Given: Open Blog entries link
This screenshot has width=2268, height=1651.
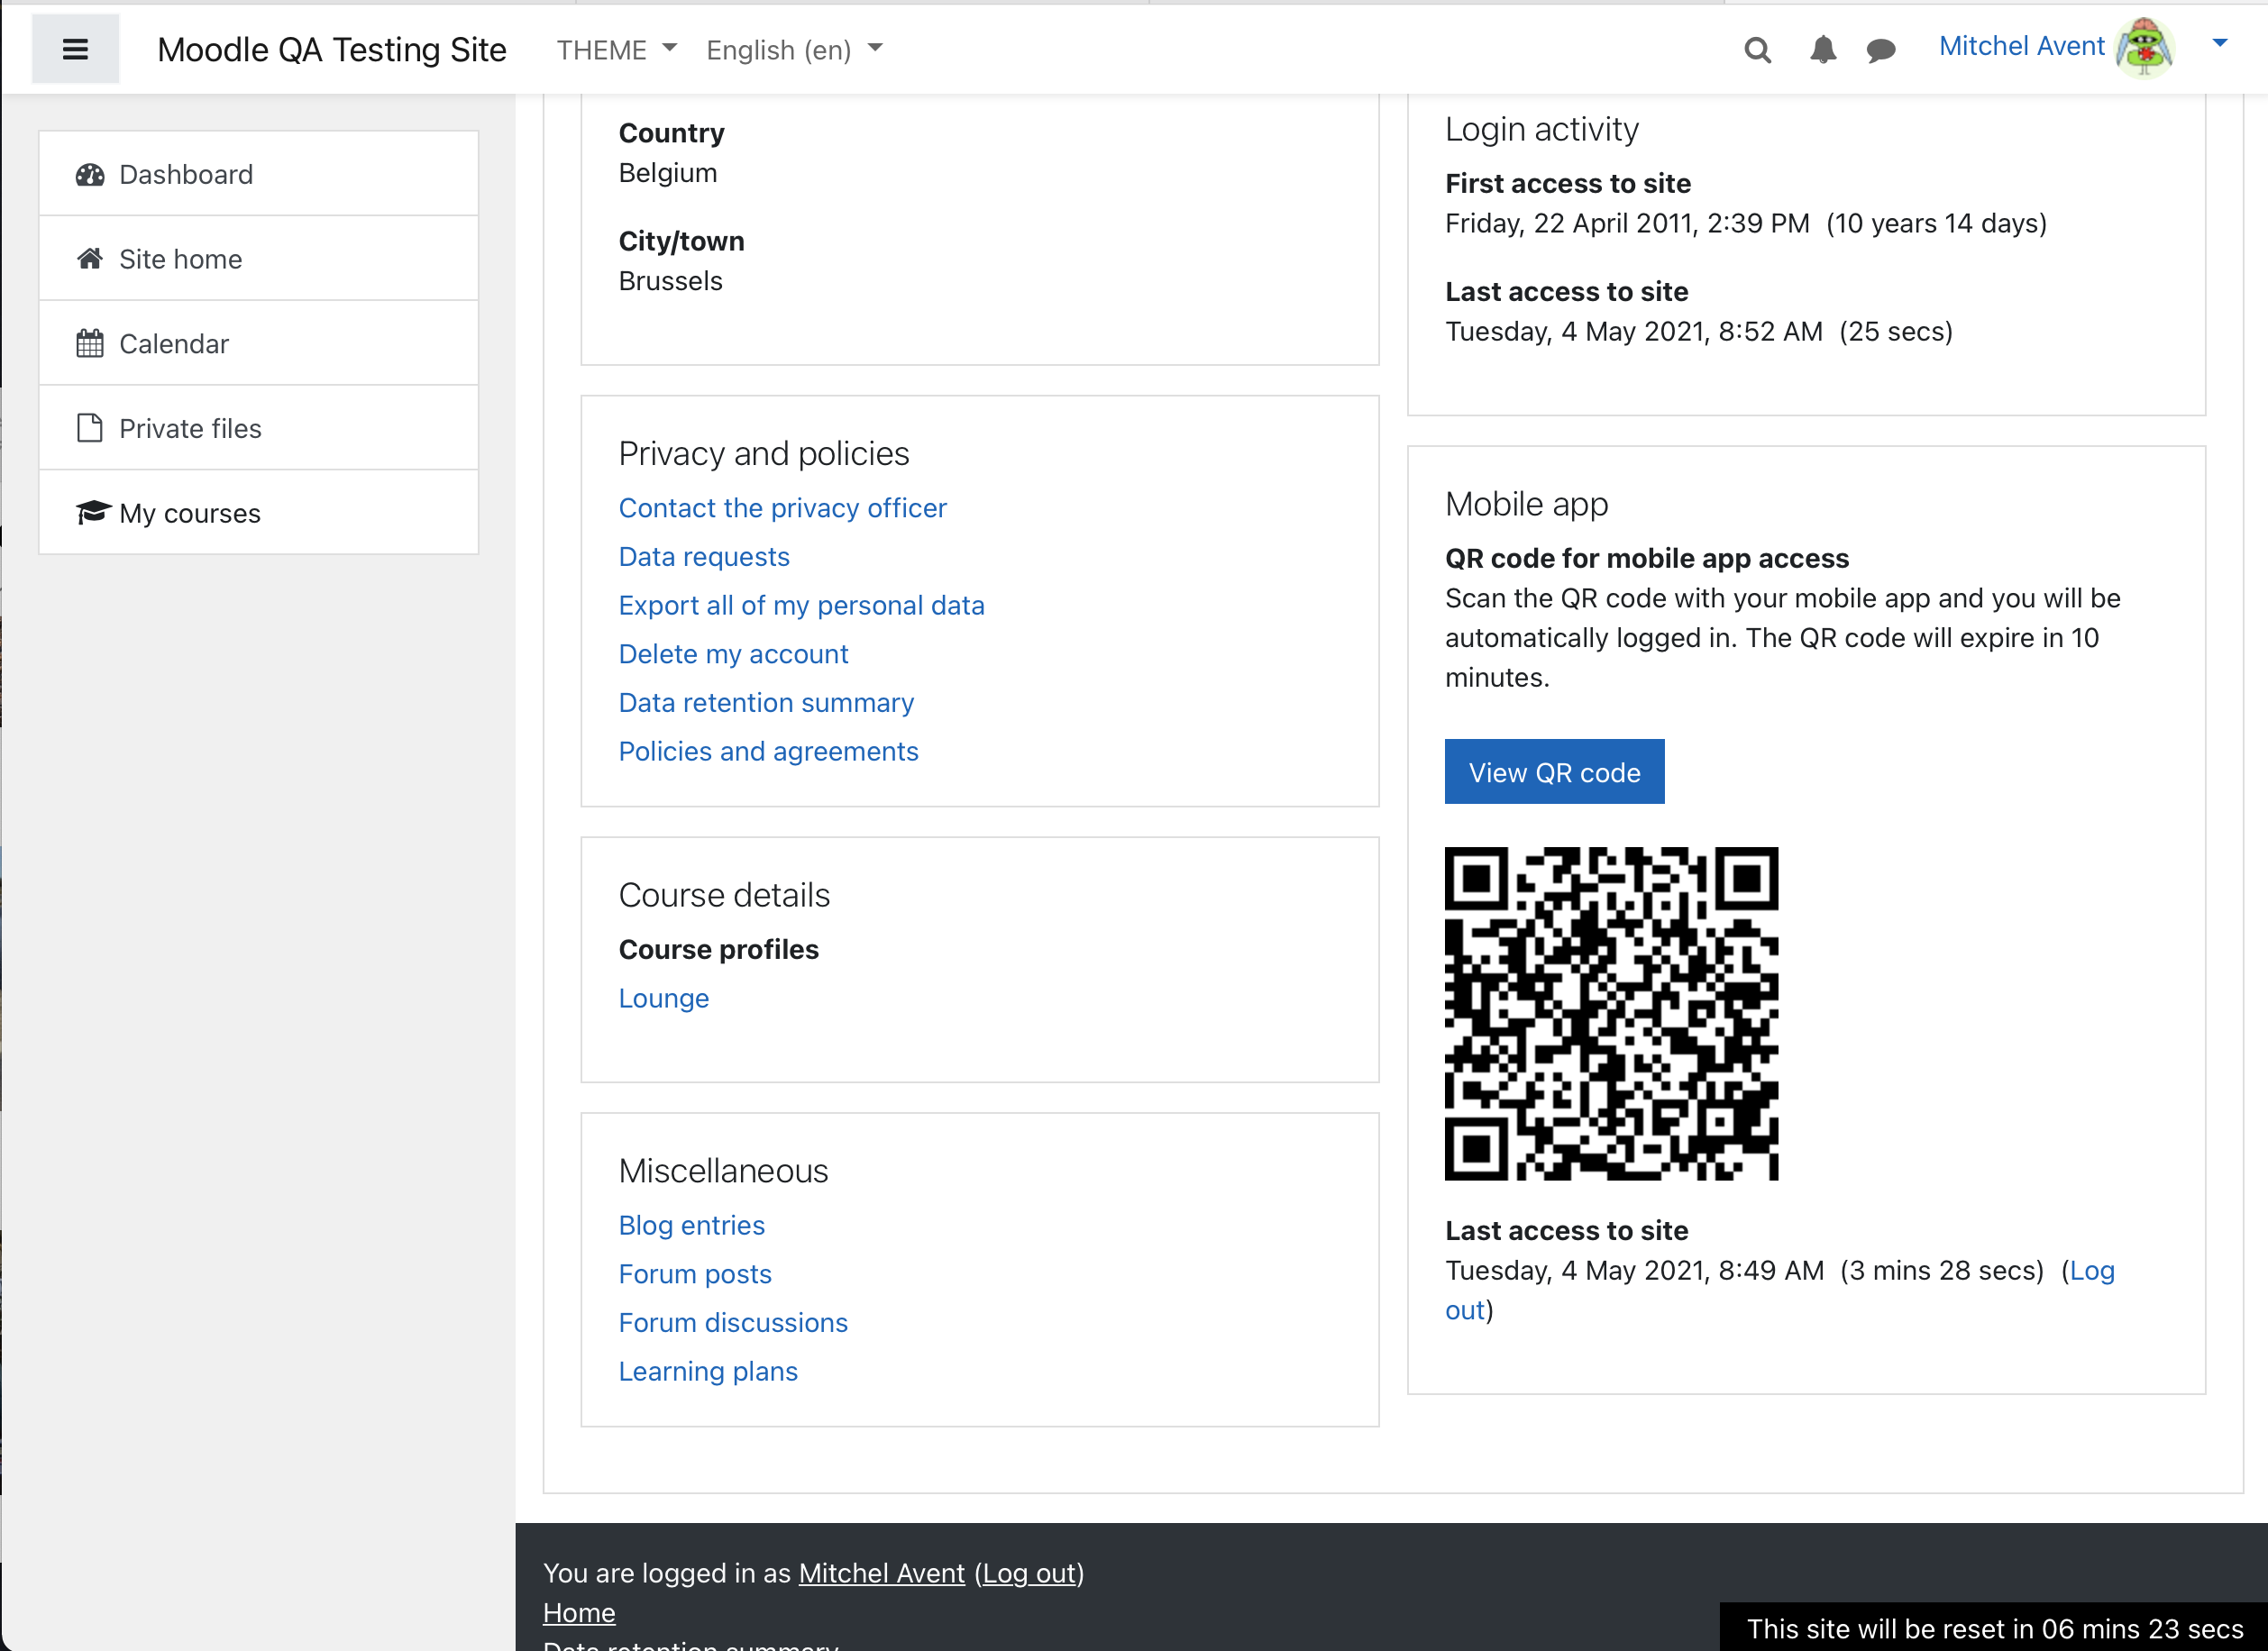Looking at the screenshot, I should [x=692, y=1225].
